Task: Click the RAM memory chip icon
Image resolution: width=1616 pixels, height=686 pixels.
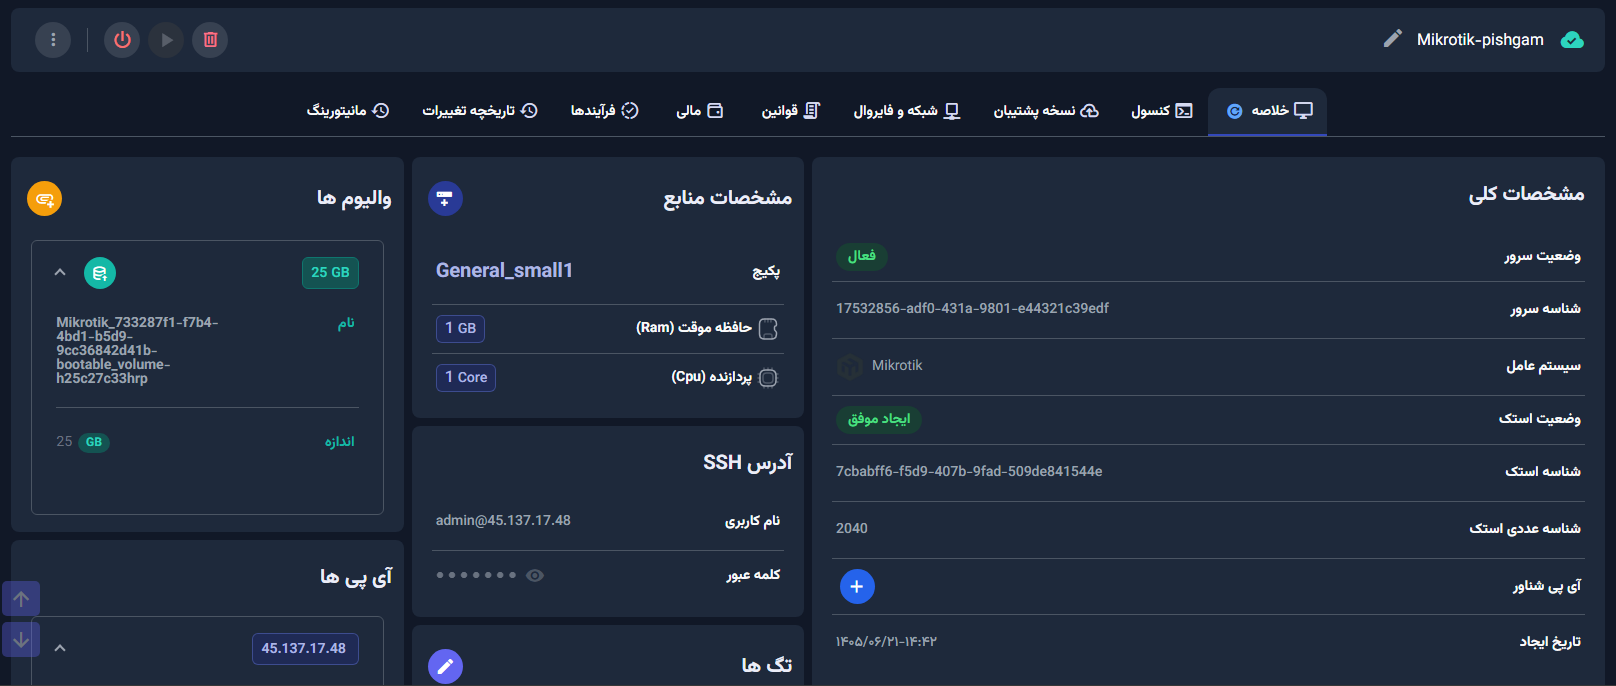Action: 768,328
